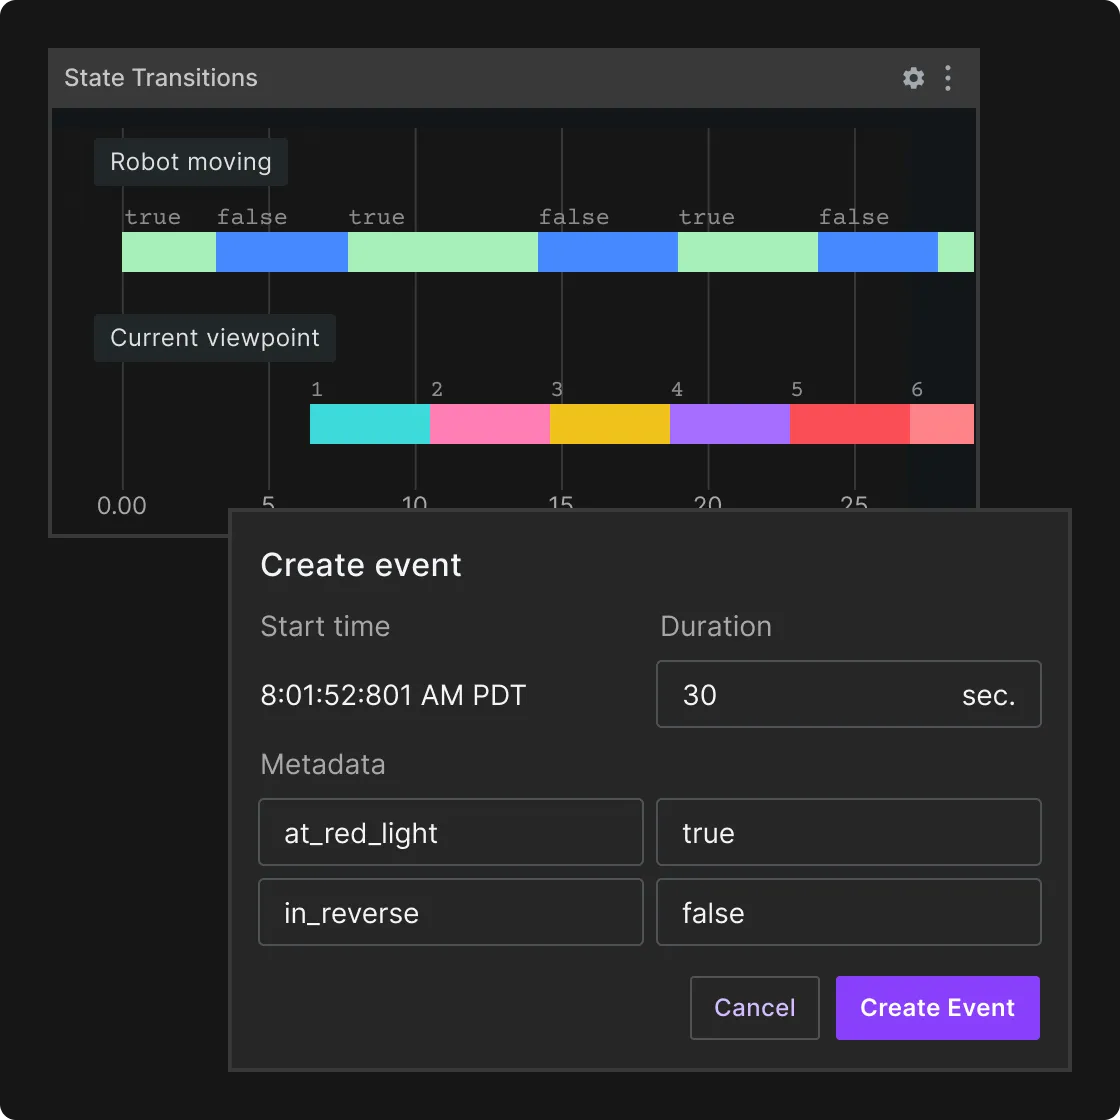Toggle the in_reverse value to true
The image size is (1120, 1120).
(848, 912)
